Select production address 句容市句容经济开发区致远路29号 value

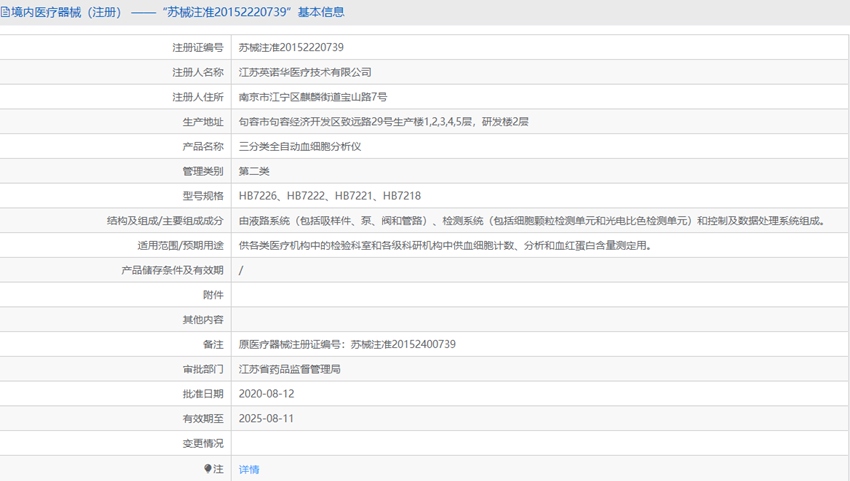384,122
